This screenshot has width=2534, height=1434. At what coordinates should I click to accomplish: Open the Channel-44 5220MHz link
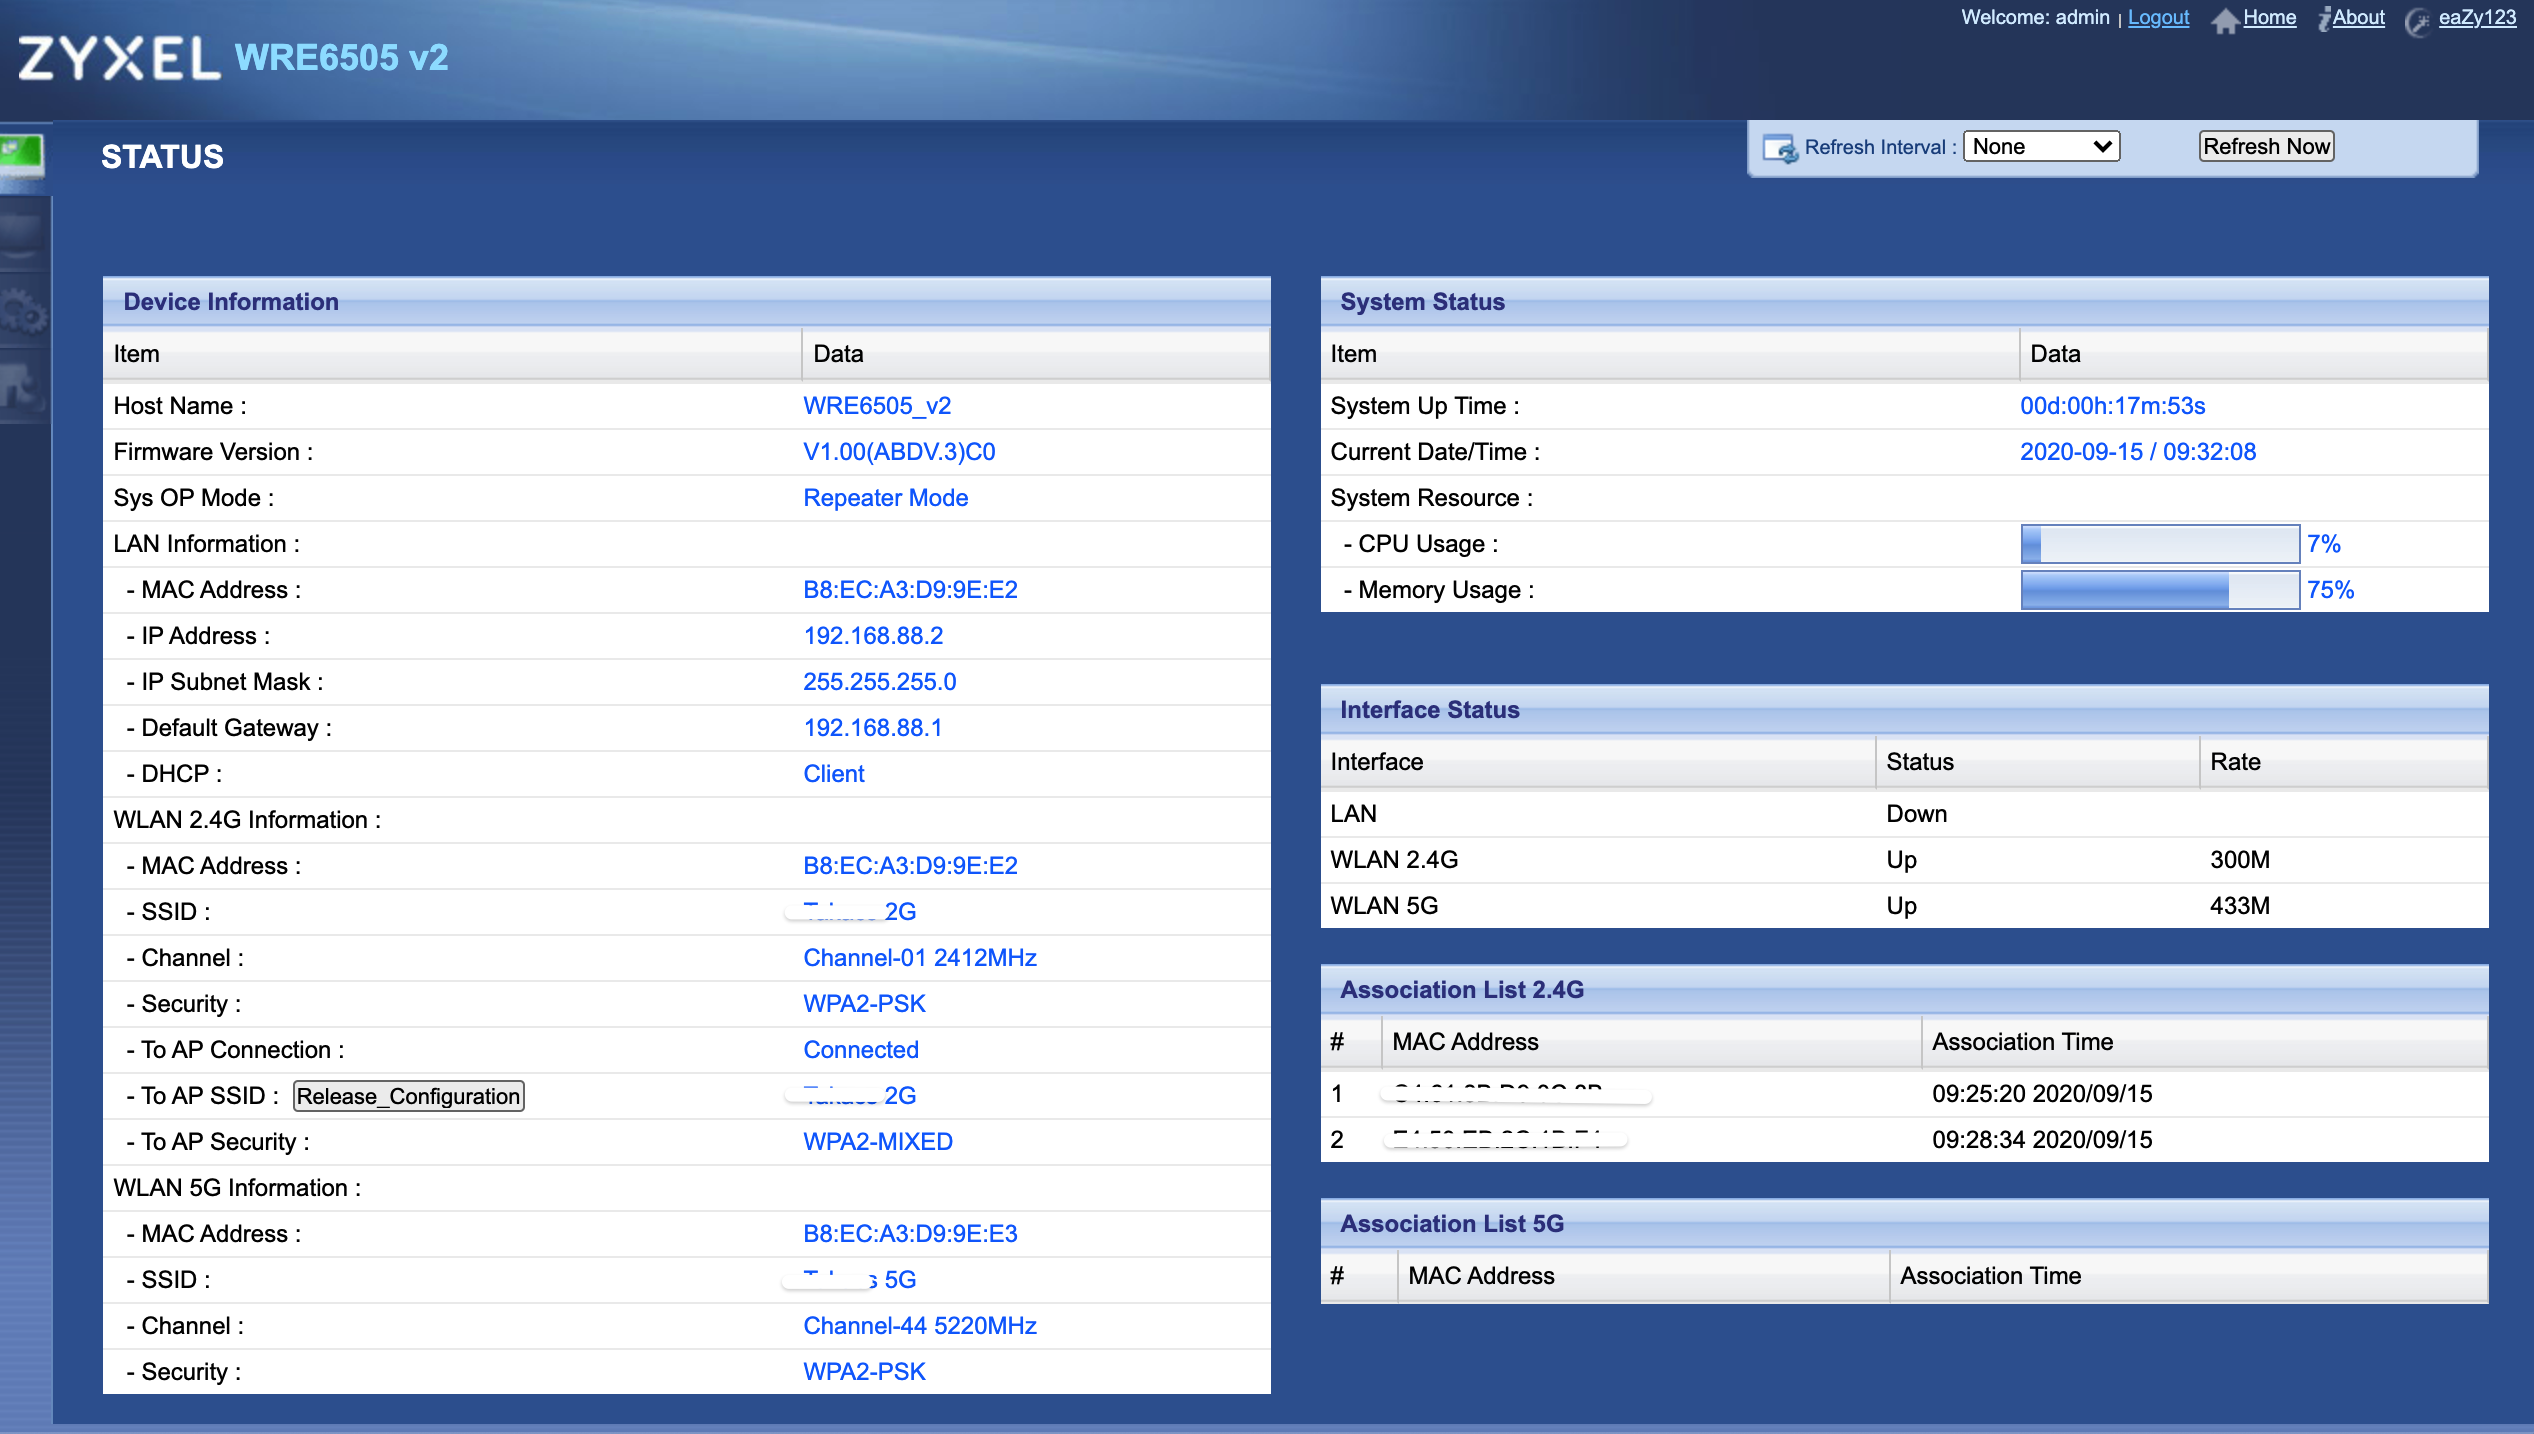coord(920,1325)
